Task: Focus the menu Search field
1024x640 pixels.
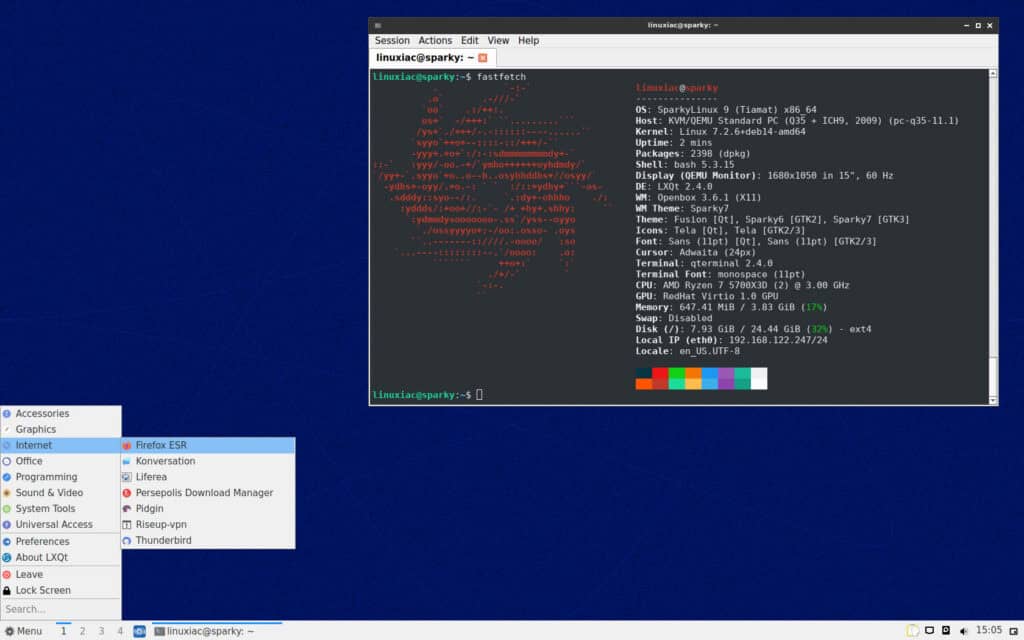Action: (61, 609)
